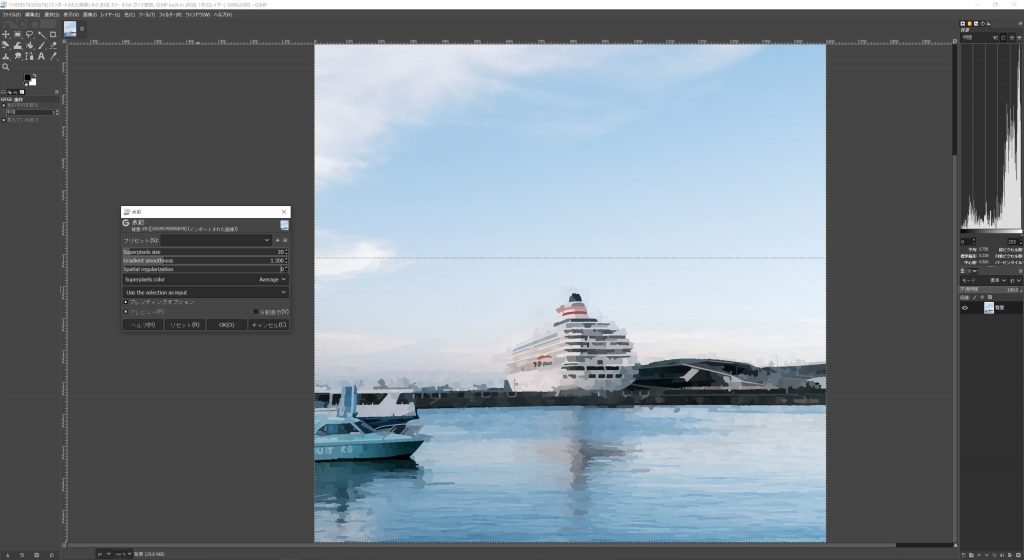1024x560 pixels.
Task: Select the Move tool in toolbox
Action: (5, 35)
